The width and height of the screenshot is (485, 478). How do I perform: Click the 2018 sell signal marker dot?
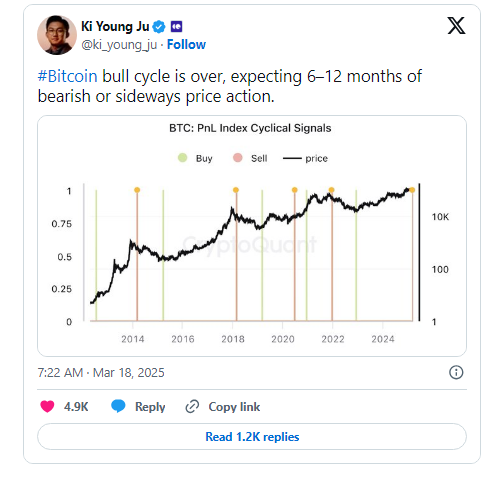[x=236, y=190]
